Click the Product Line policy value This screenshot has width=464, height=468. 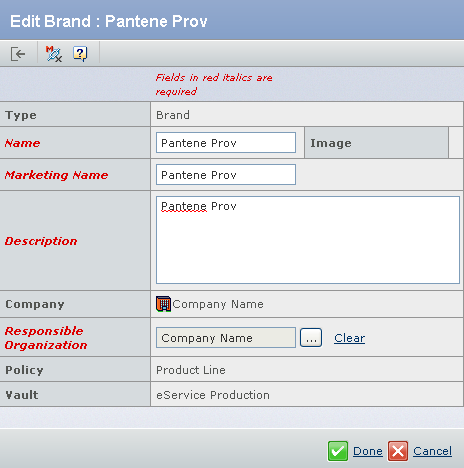coord(191,370)
